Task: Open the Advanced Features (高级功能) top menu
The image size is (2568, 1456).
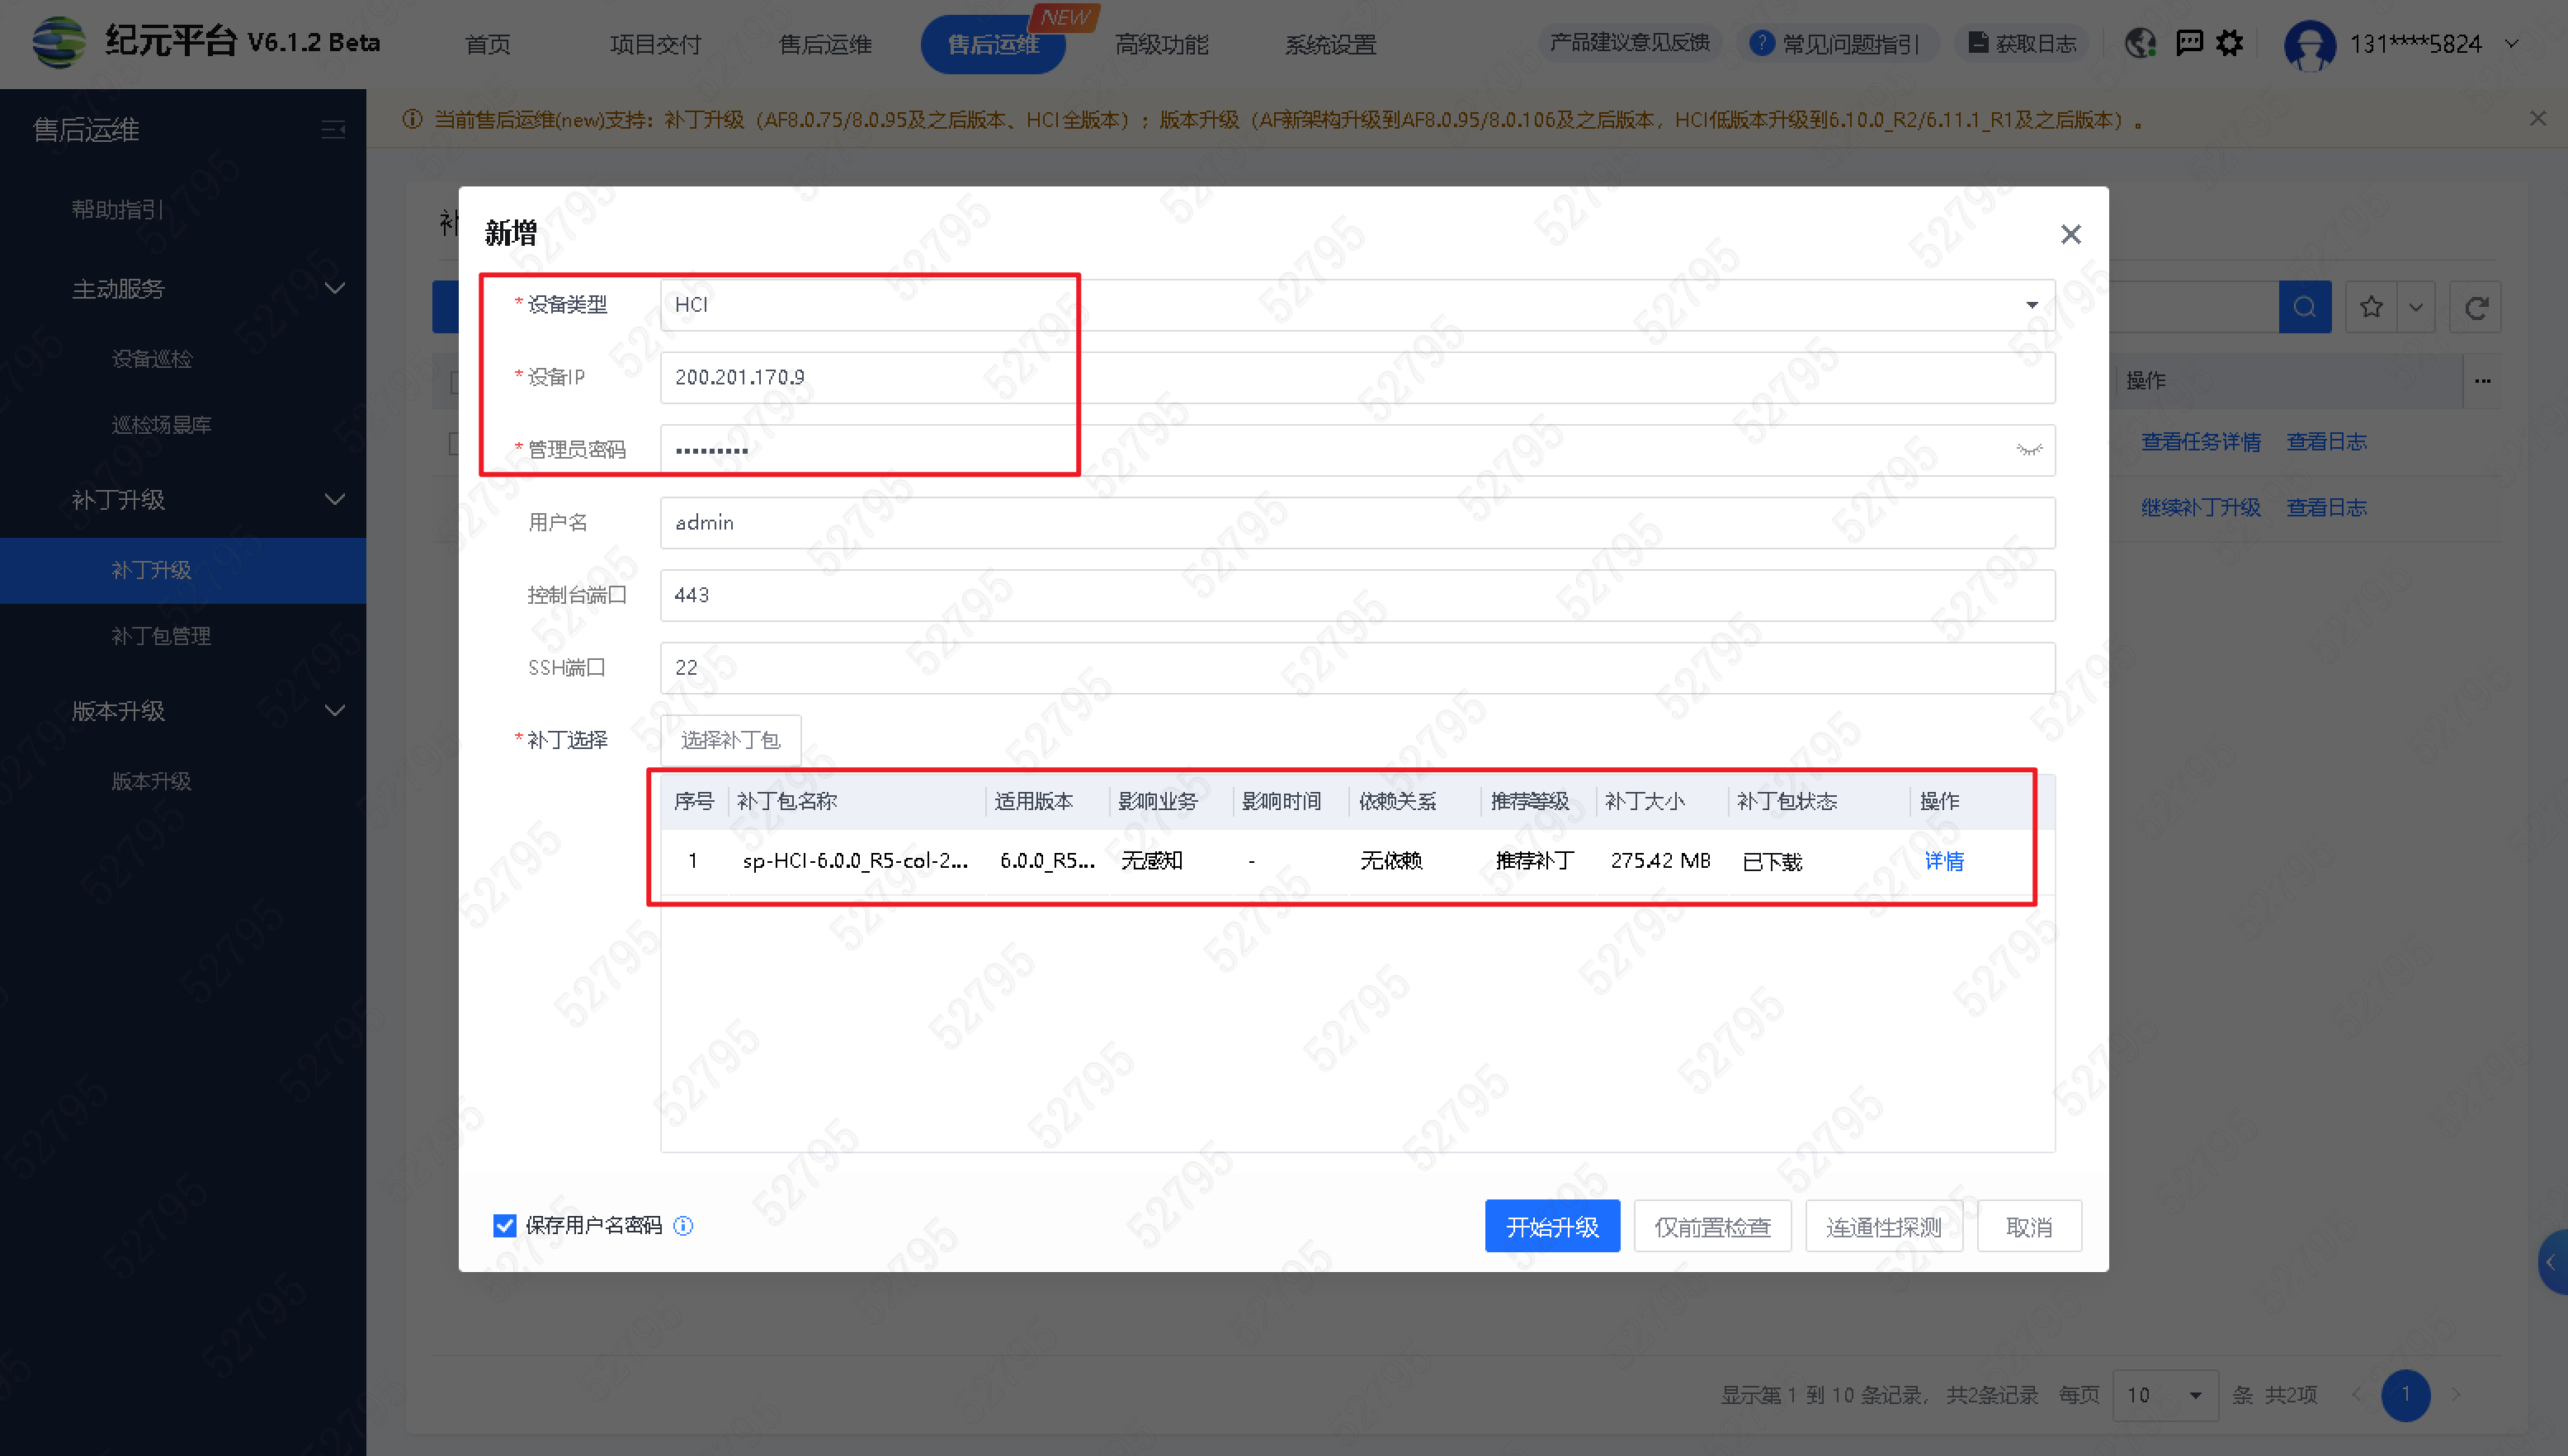Action: click(x=1161, y=44)
